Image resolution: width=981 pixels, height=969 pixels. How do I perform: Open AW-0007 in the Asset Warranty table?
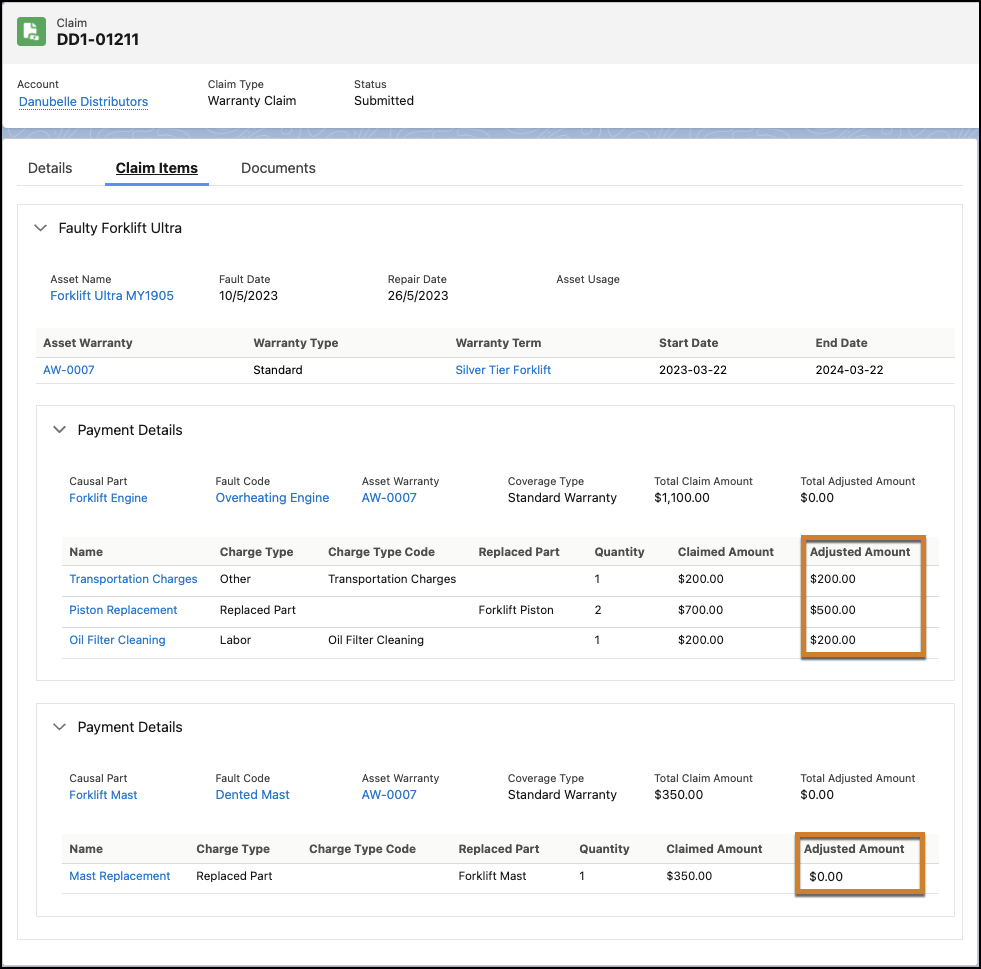click(x=69, y=370)
